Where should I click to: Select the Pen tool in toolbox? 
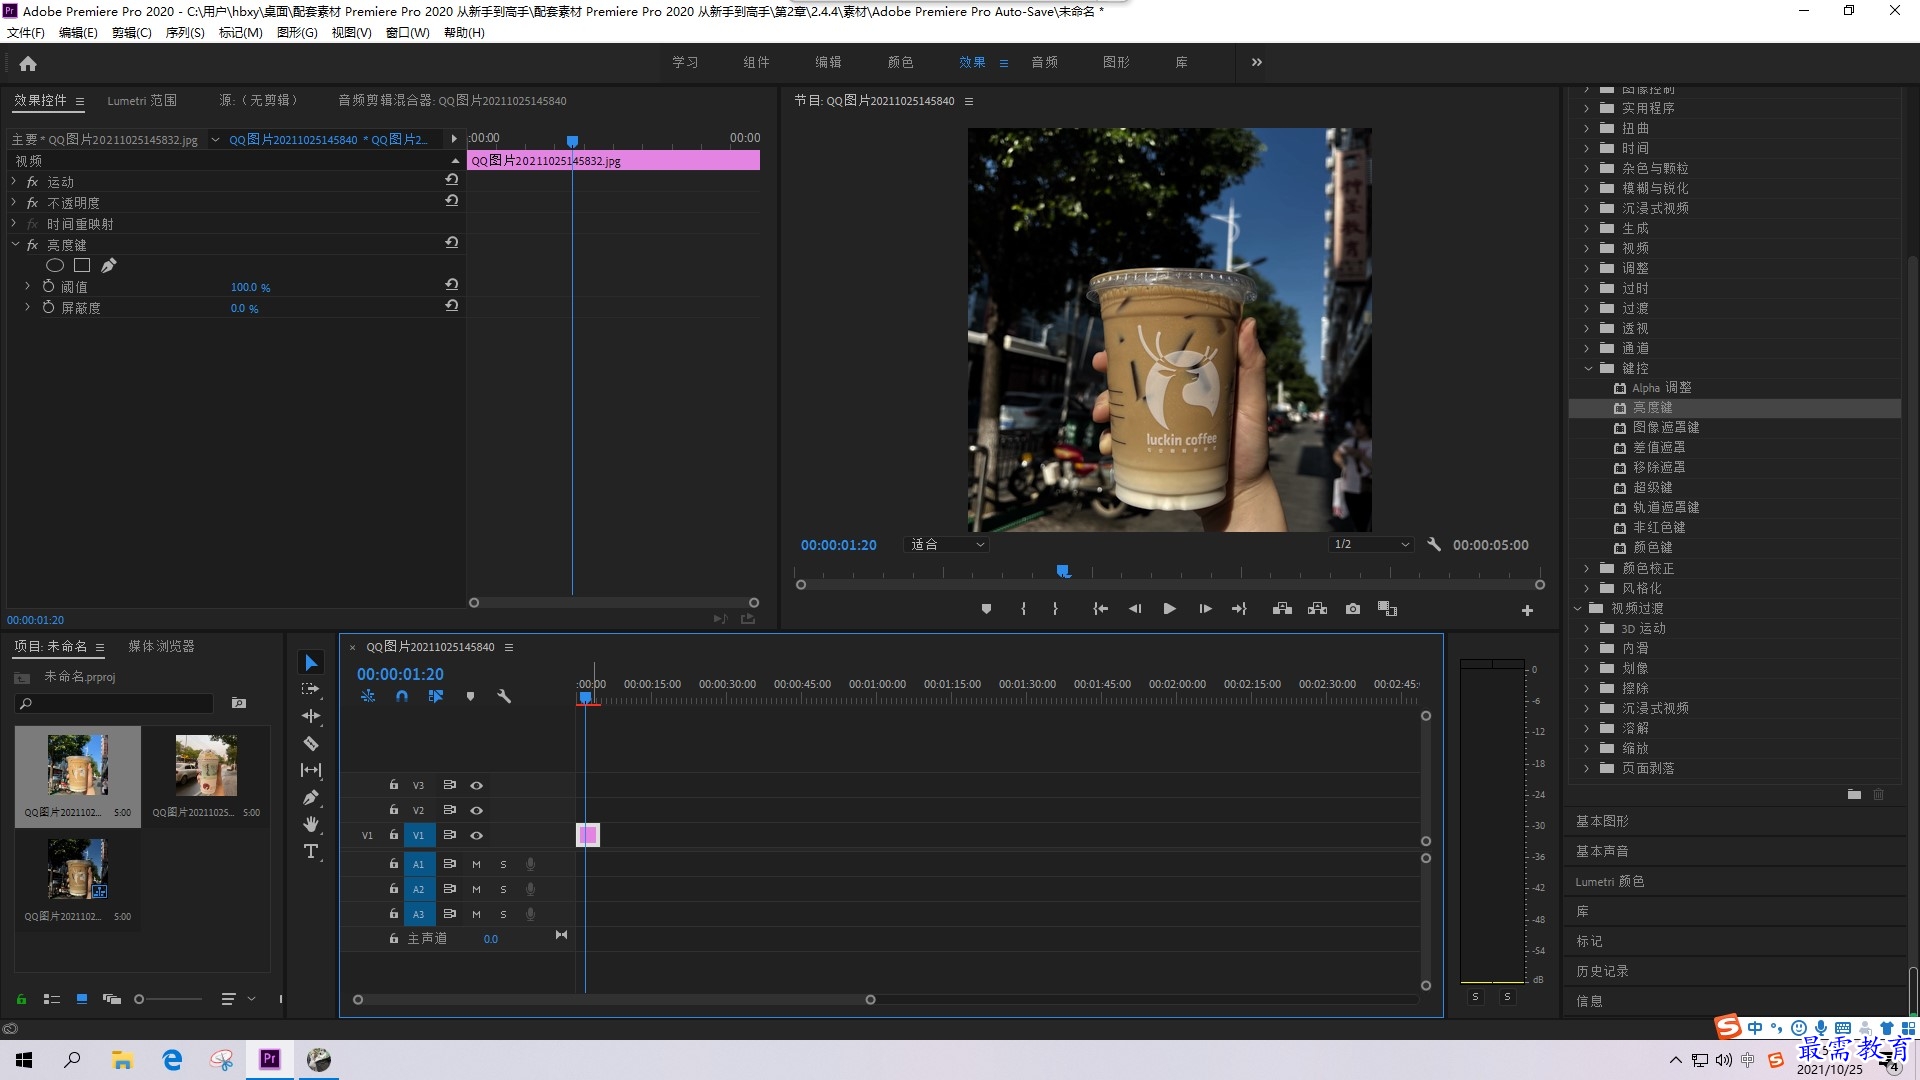tap(311, 797)
